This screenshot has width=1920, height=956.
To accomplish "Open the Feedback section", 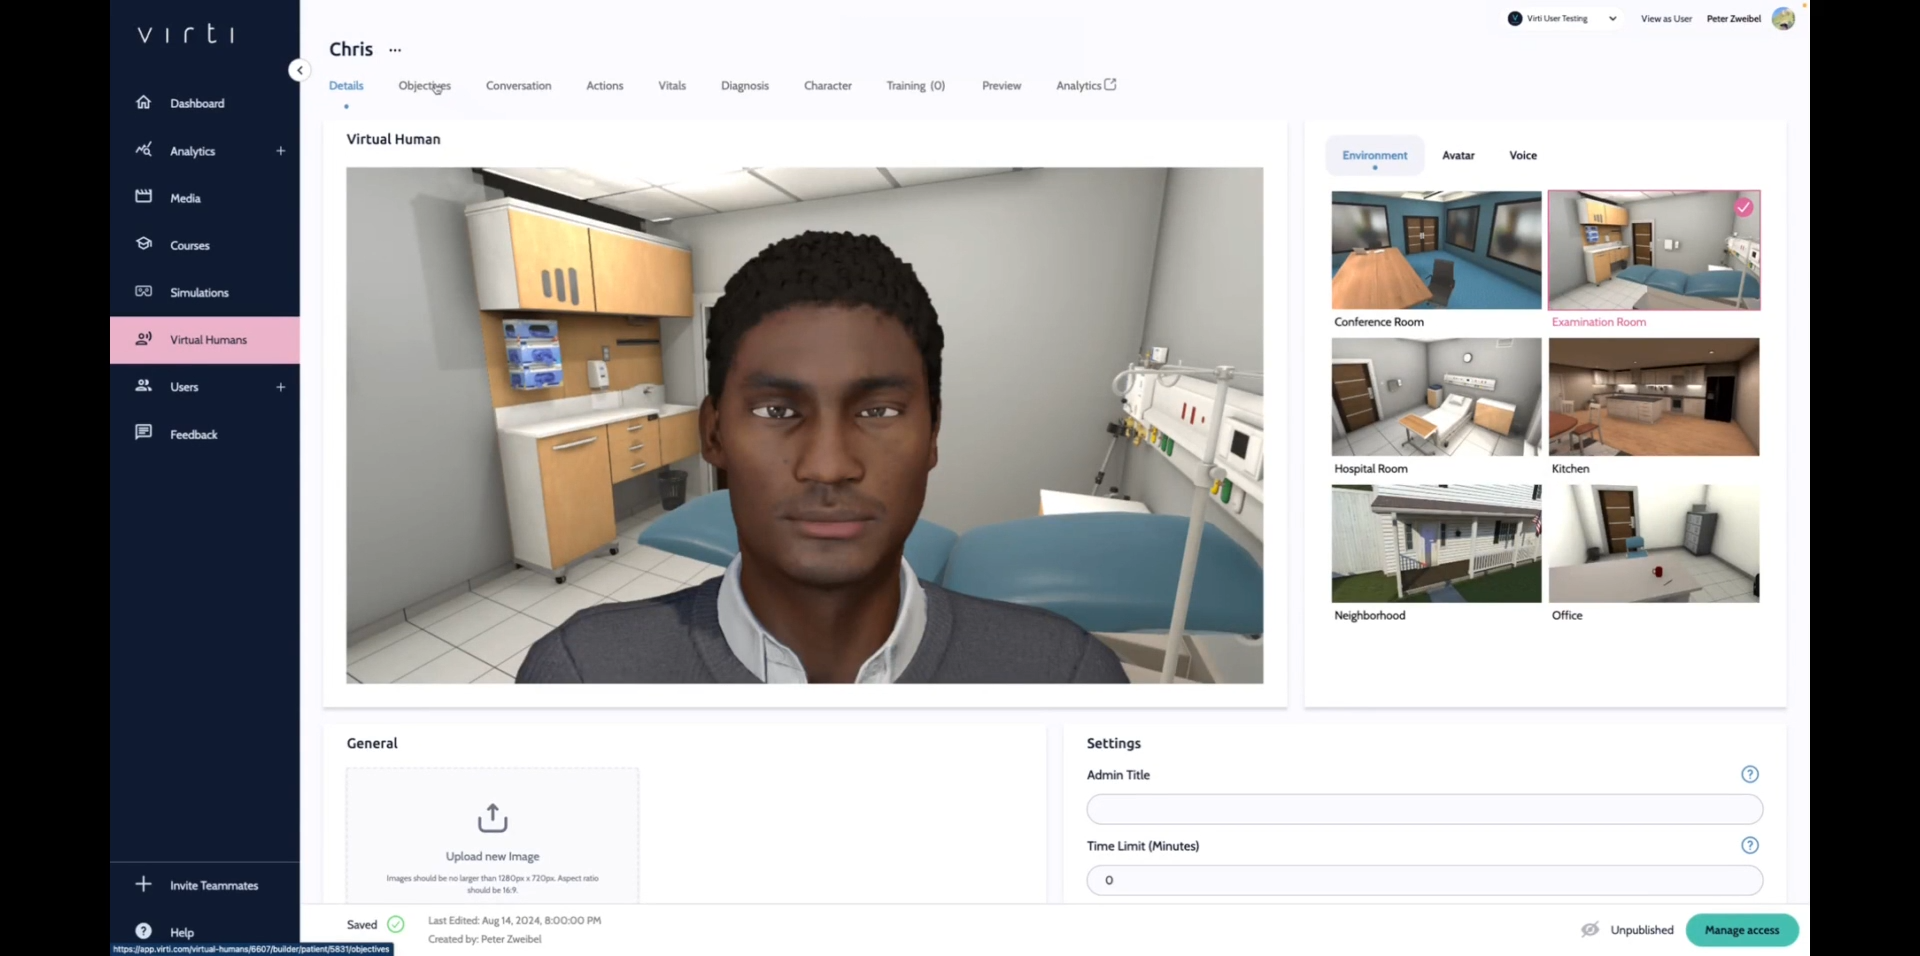I will (x=194, y=434).
